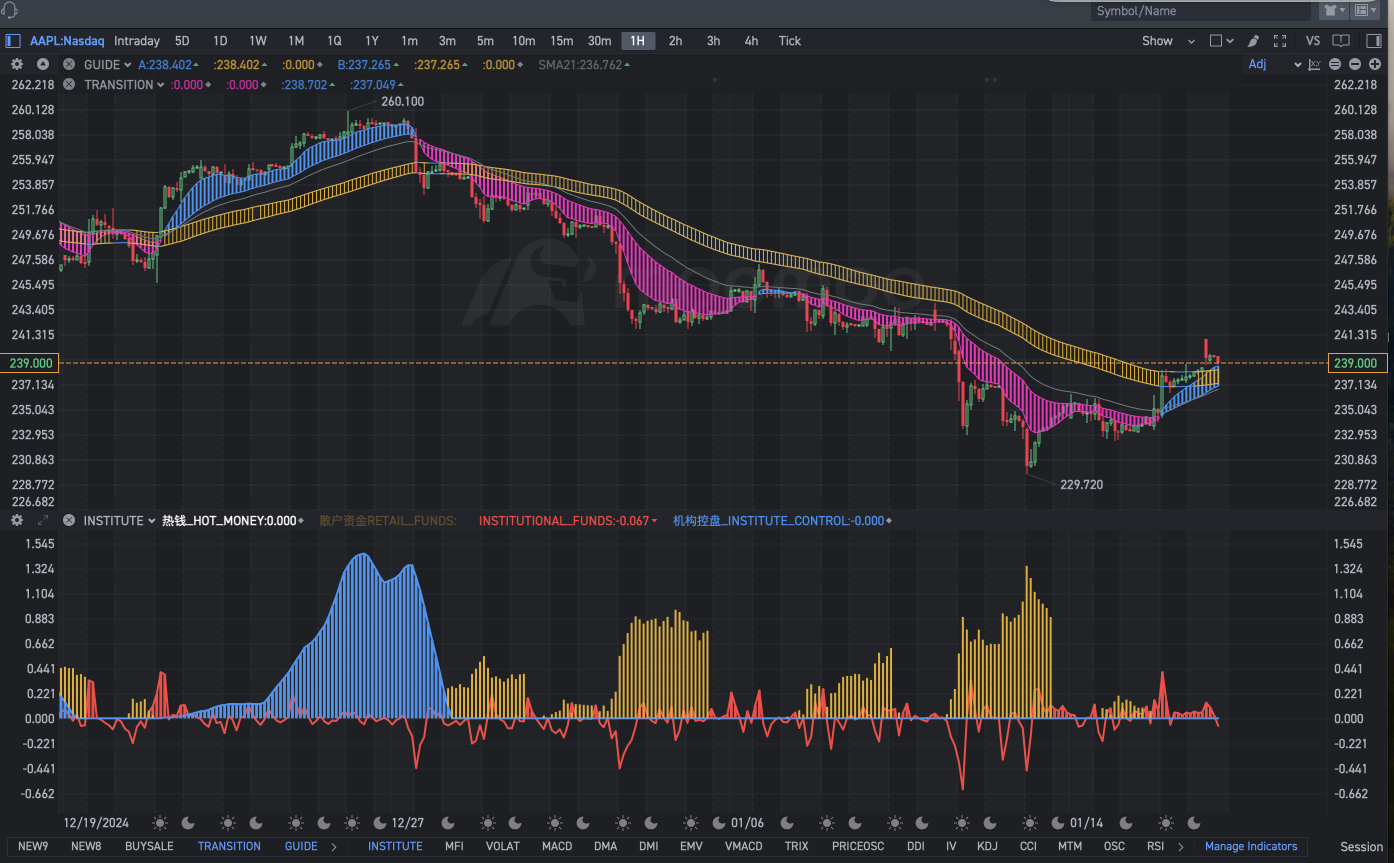Click the 260.100 high price annotation
Viewport: 1394px width, 863px height.
click(x=402, y=101)
